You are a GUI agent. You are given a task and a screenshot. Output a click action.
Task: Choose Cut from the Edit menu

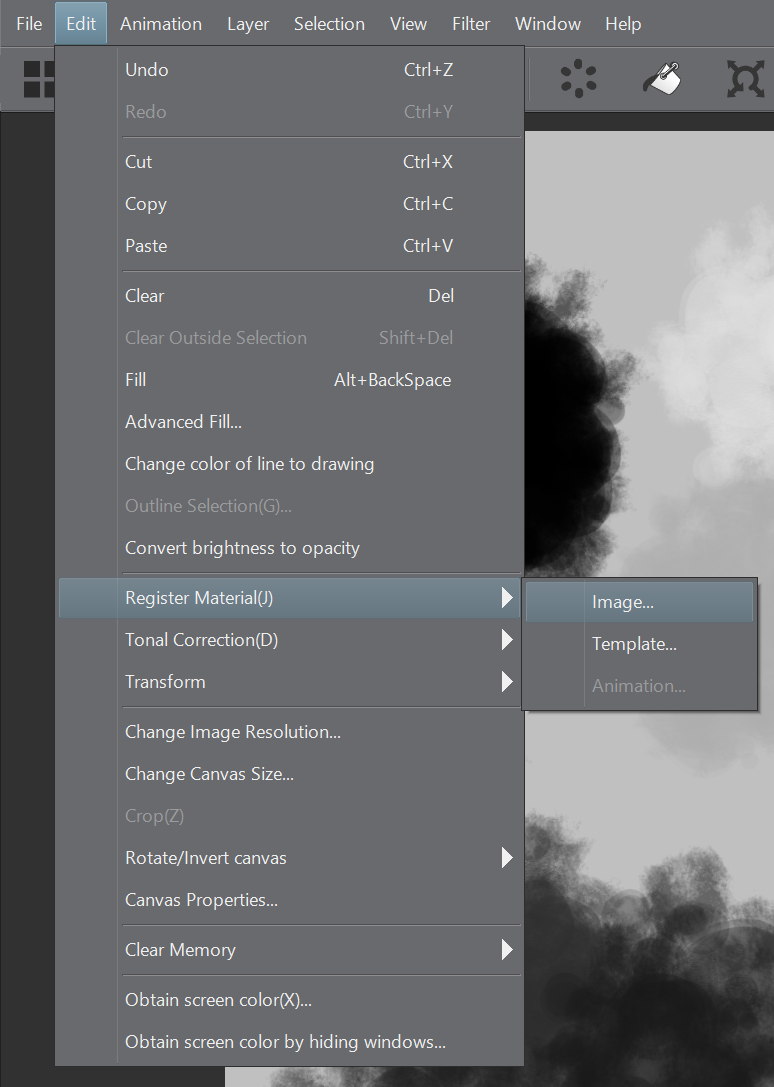click(289, 162)
